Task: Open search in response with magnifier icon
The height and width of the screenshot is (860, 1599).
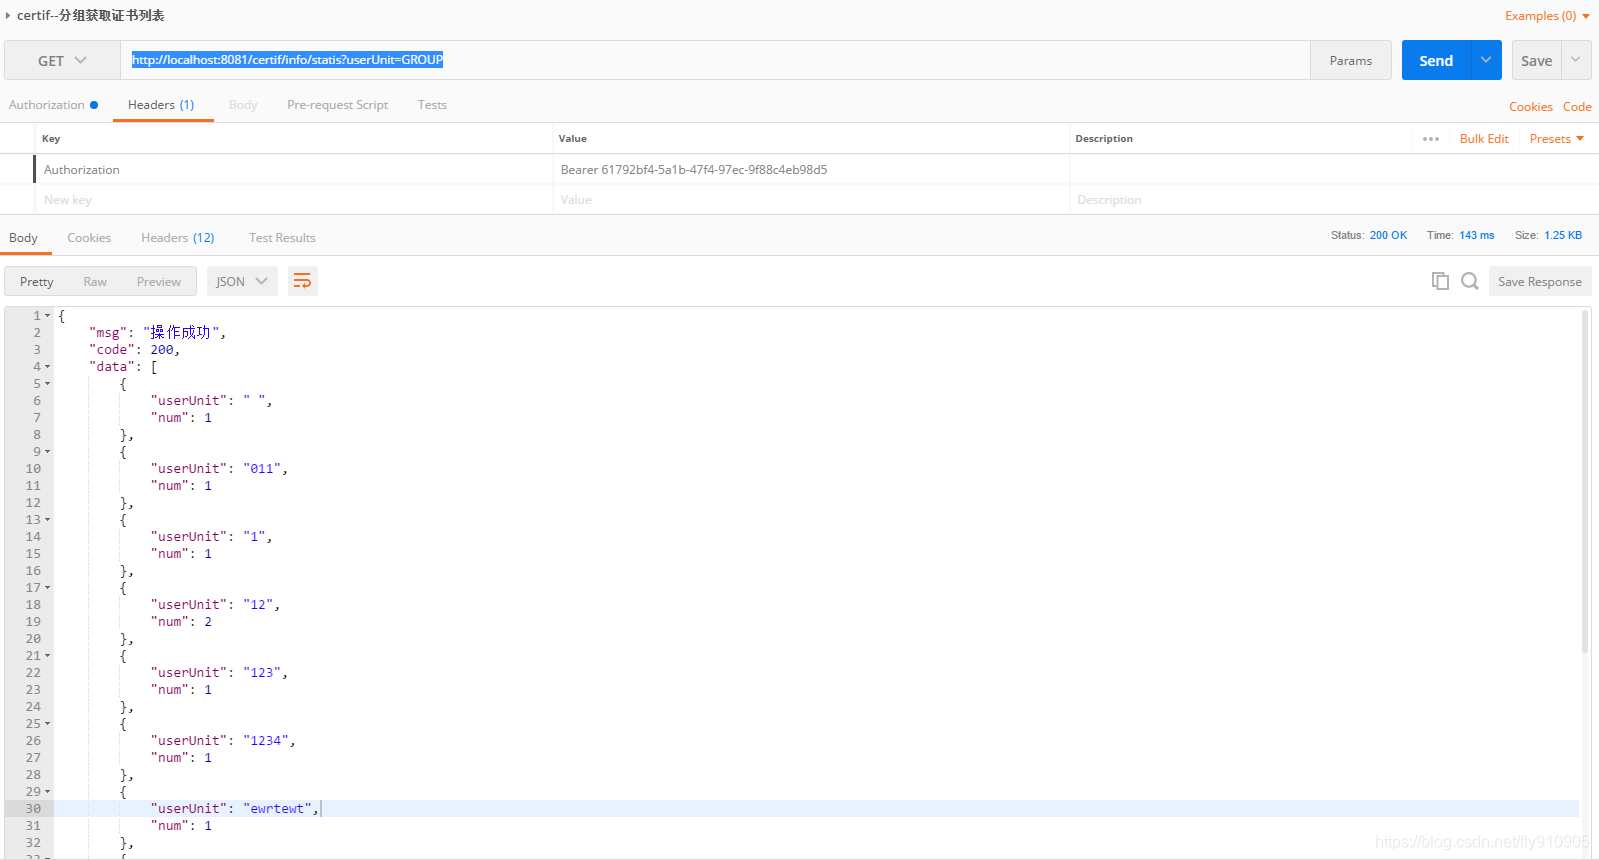Action: coord(1469,281)
